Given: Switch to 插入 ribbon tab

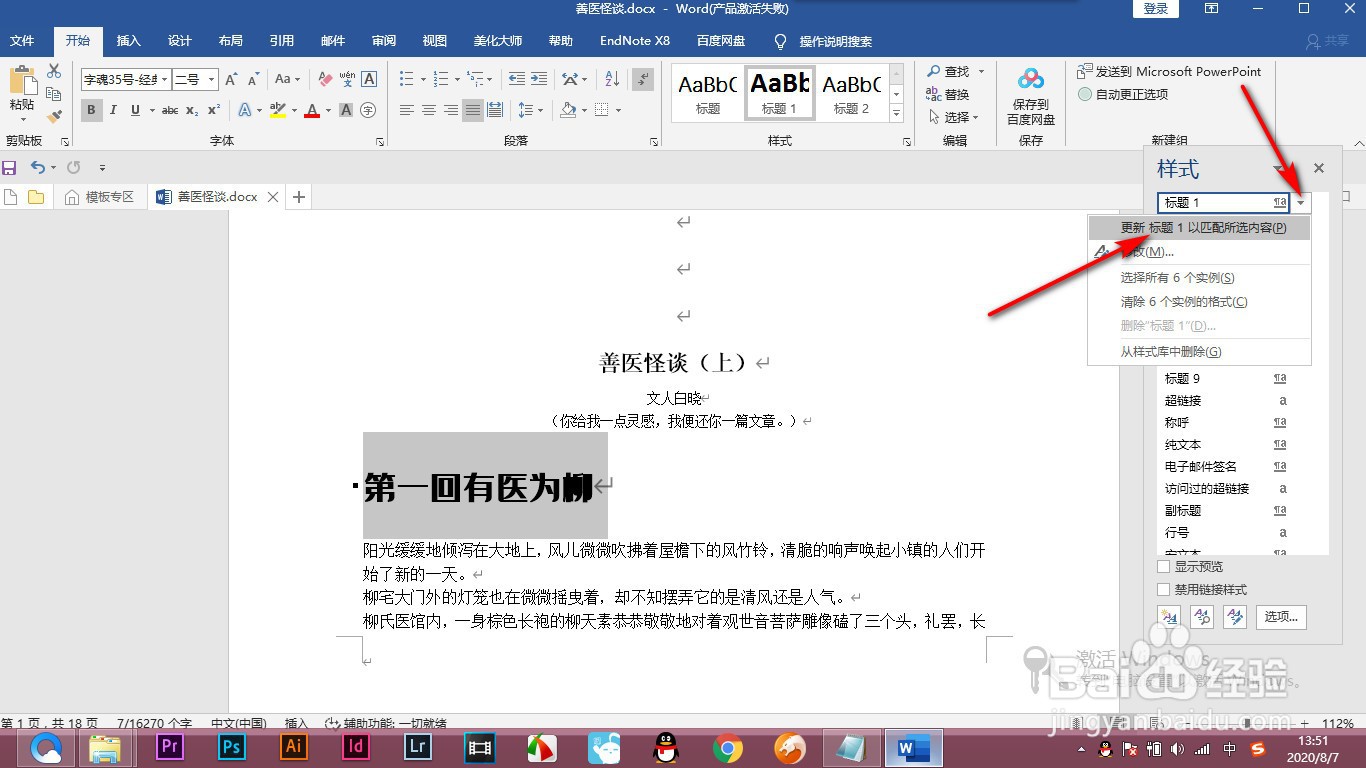Looking at the screenshot, I should click(128, 41).
